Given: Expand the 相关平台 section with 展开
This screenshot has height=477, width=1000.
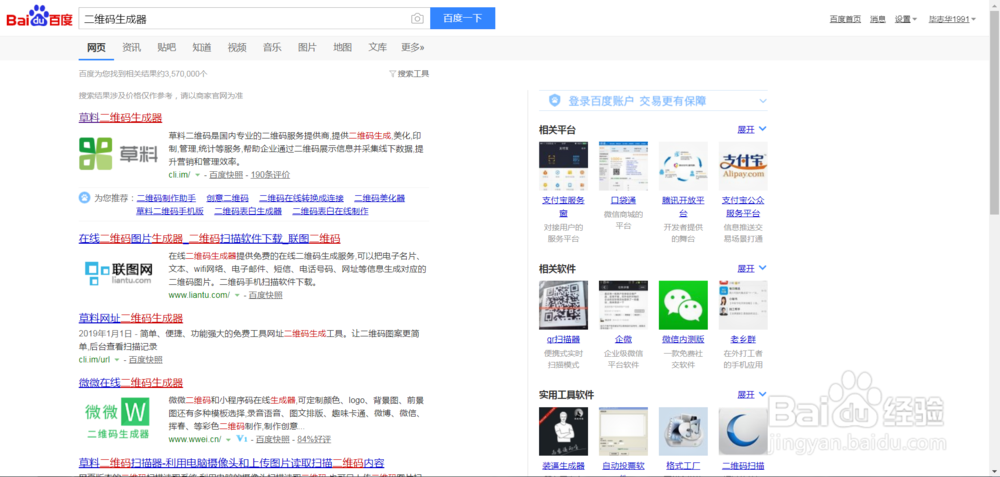Looking at the screenshot, I should [752, 129].
